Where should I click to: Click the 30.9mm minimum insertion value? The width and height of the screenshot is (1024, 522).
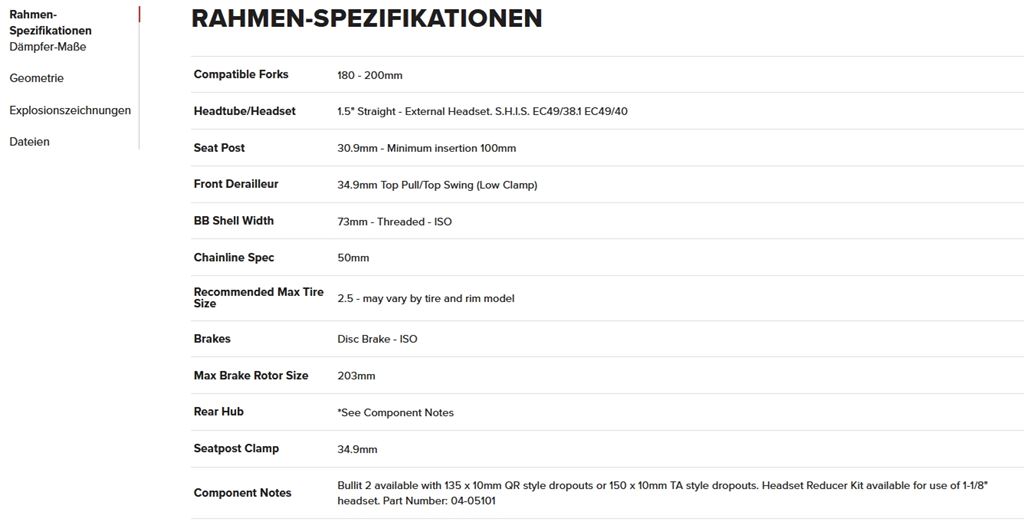[427, 148]
